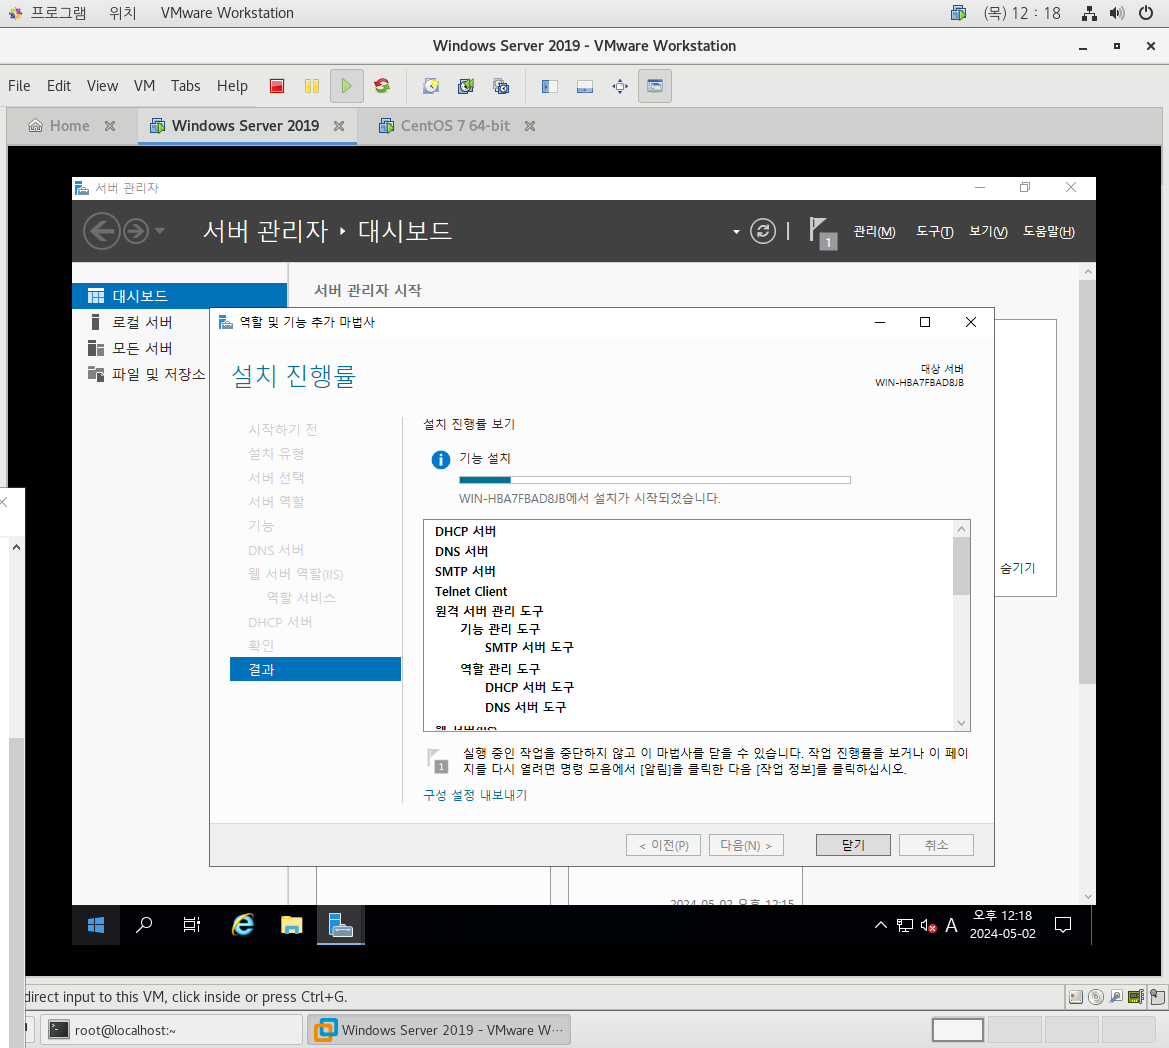Click feature list scrollbar down arrow
This screenshot has height=1048, width=1169.
[x=962, y=723]
